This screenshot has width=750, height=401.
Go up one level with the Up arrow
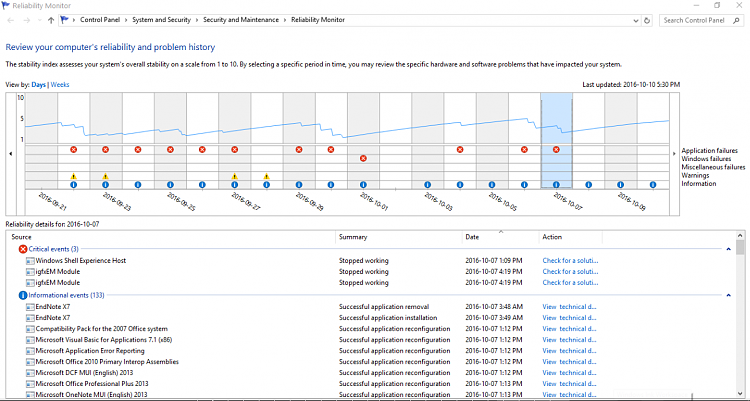coord(51,19)
